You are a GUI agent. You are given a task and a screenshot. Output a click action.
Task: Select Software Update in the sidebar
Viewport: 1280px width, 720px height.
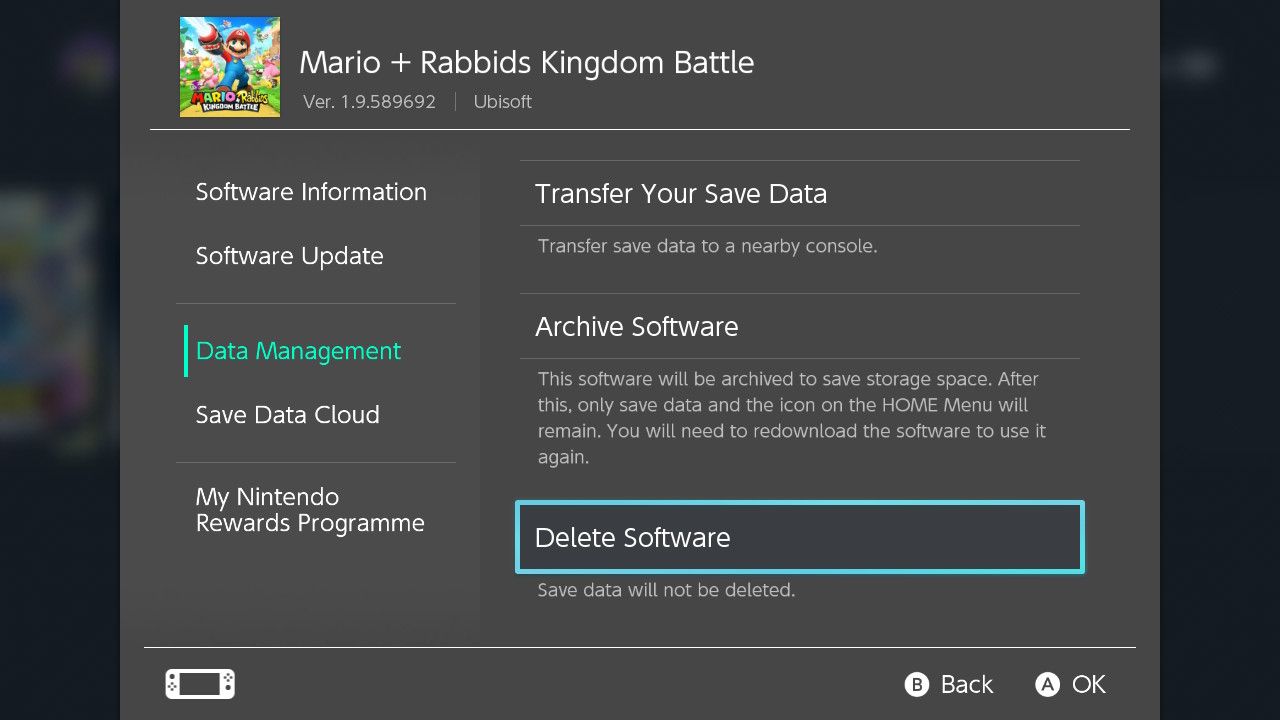289,256
